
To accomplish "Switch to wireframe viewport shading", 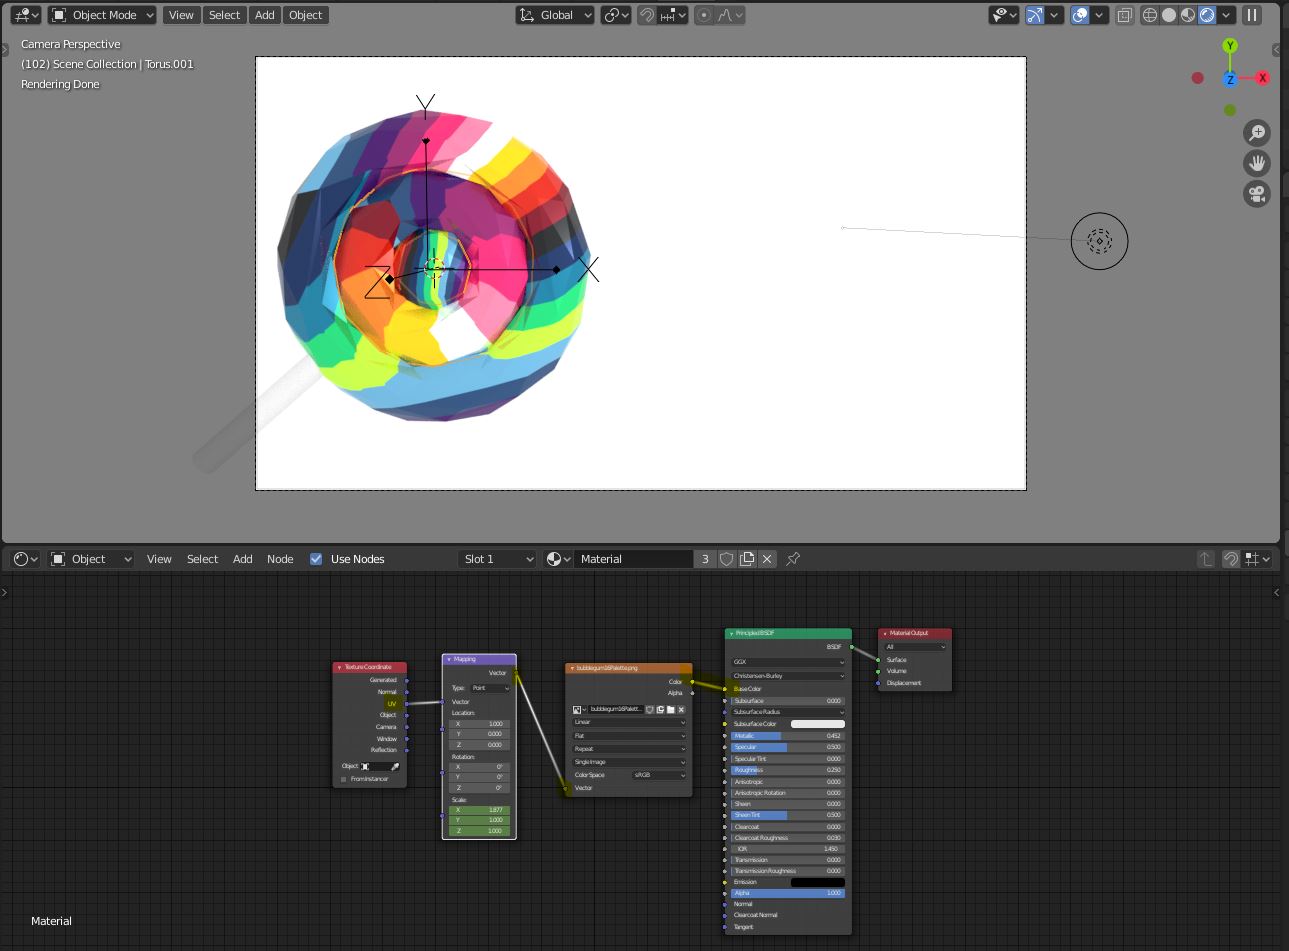I will click(1150, 15).
